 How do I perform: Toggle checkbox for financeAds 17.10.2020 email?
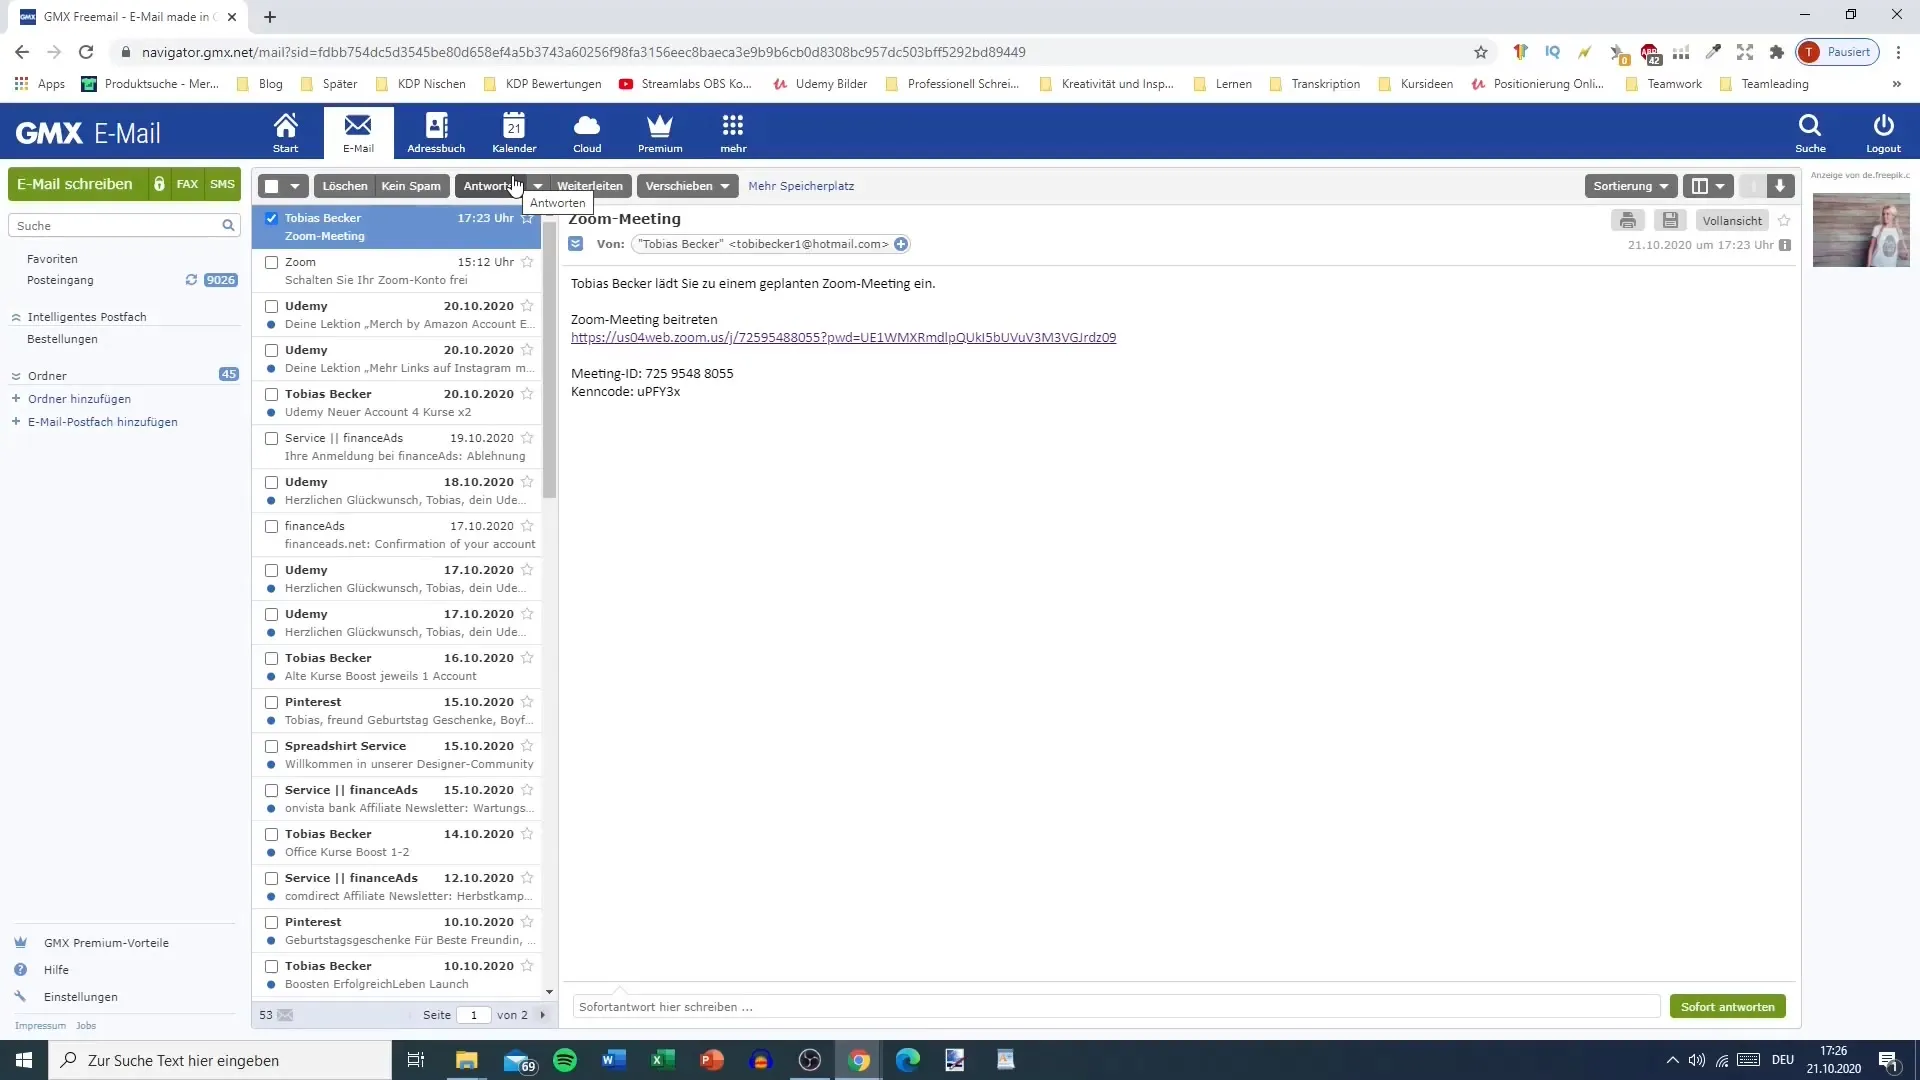[x=270, y=525]
